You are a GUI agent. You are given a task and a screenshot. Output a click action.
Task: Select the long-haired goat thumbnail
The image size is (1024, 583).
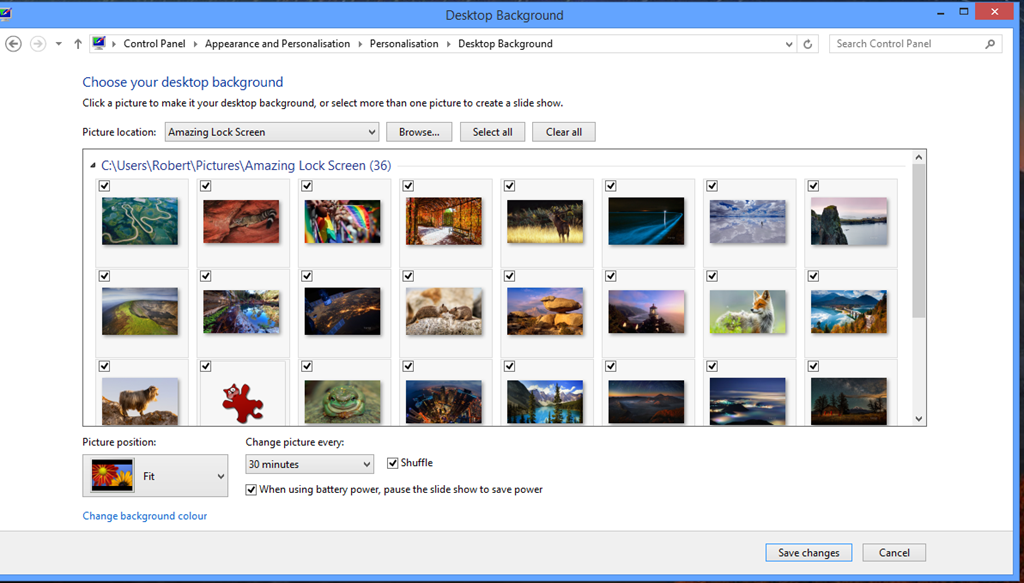tap(140, 401)
